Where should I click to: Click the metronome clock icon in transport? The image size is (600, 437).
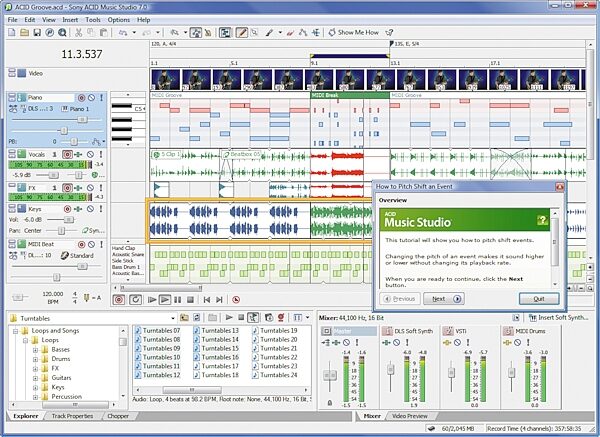click(236, 300)
